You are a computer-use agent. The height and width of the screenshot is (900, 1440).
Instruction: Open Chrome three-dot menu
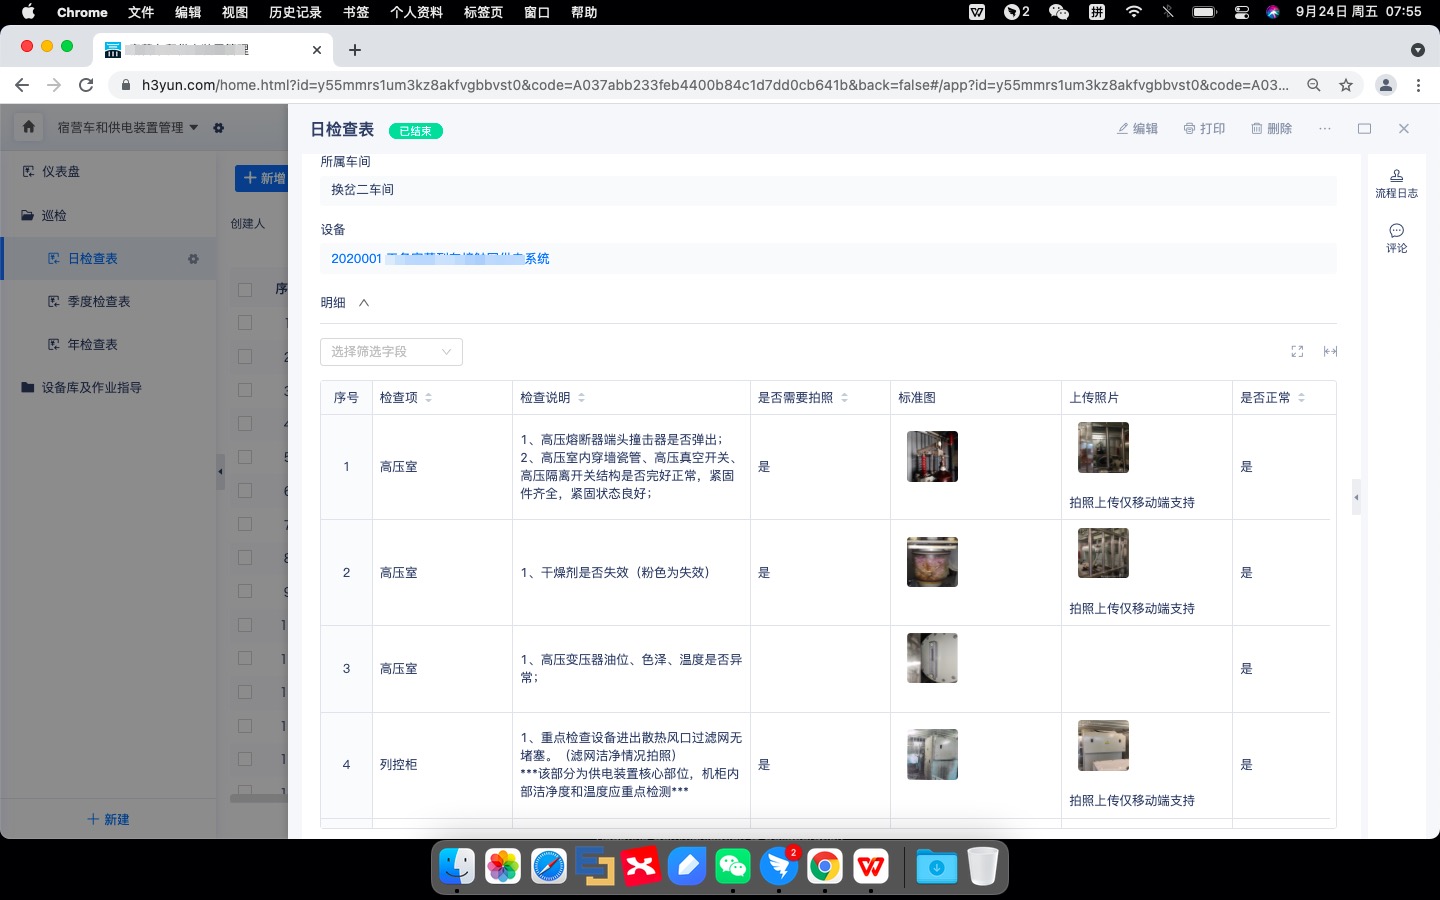point(1418,85)
